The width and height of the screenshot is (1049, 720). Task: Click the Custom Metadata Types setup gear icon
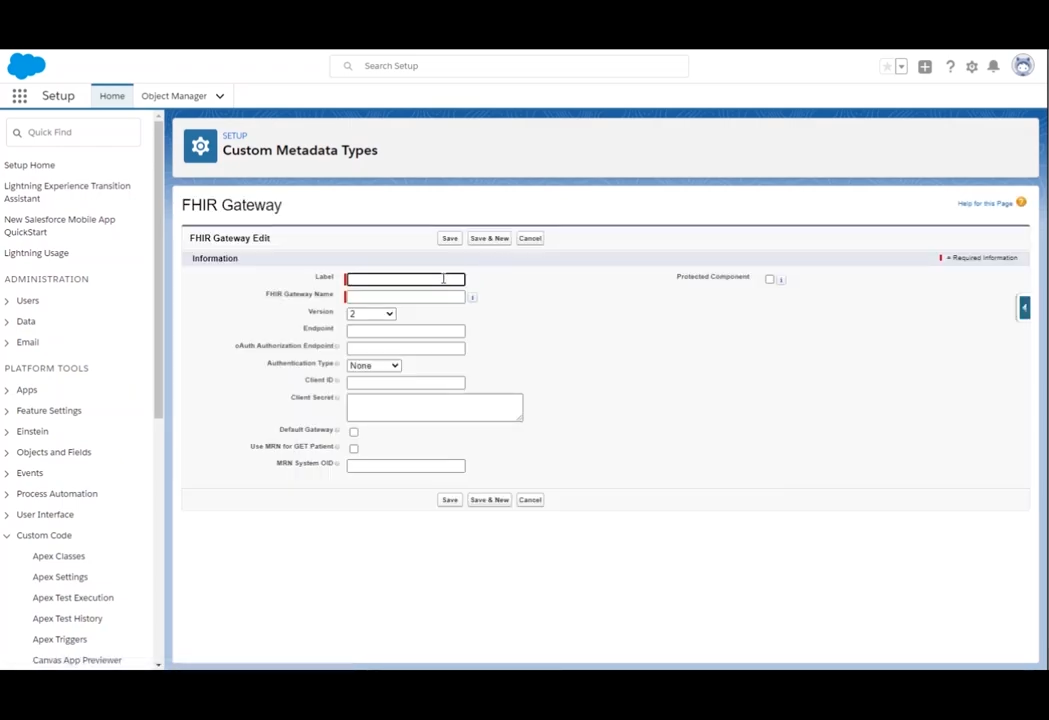point(200,146)
